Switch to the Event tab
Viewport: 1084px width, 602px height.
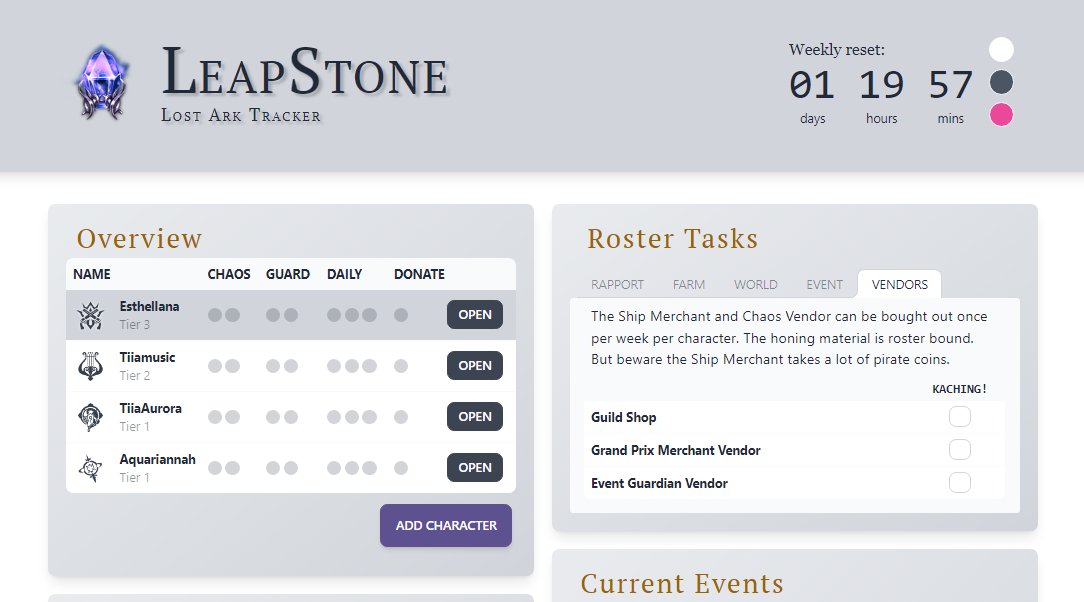click(824, 285)
